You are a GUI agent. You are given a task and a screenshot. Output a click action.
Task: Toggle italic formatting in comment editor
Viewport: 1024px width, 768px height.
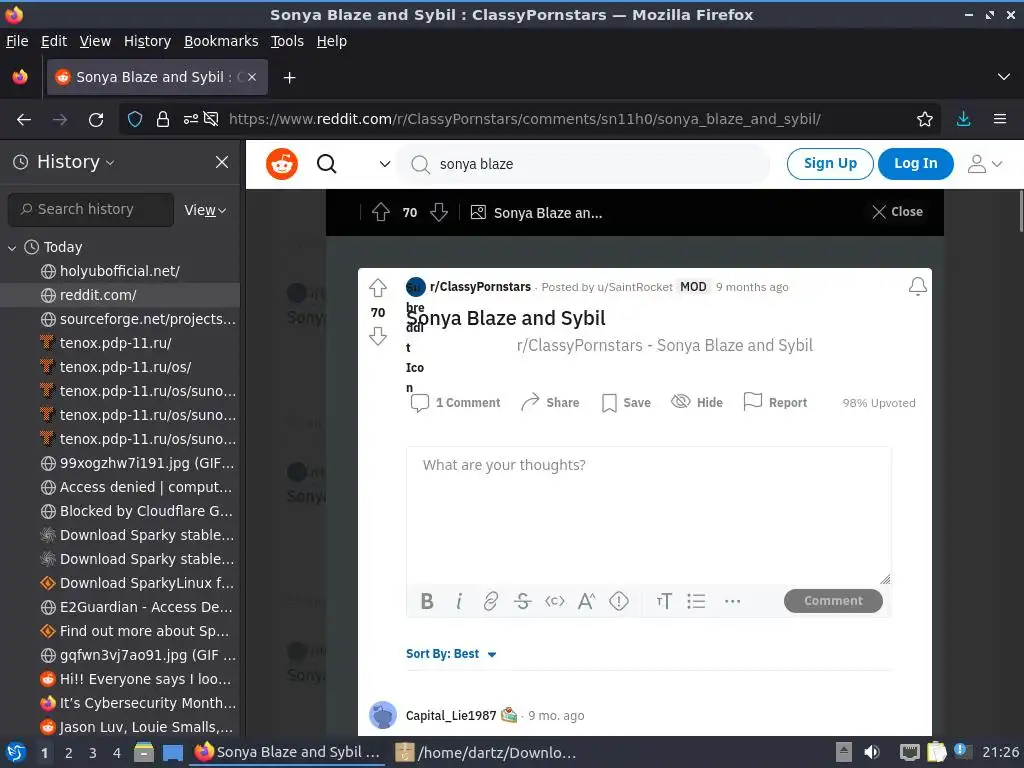[x=459, y=601]
